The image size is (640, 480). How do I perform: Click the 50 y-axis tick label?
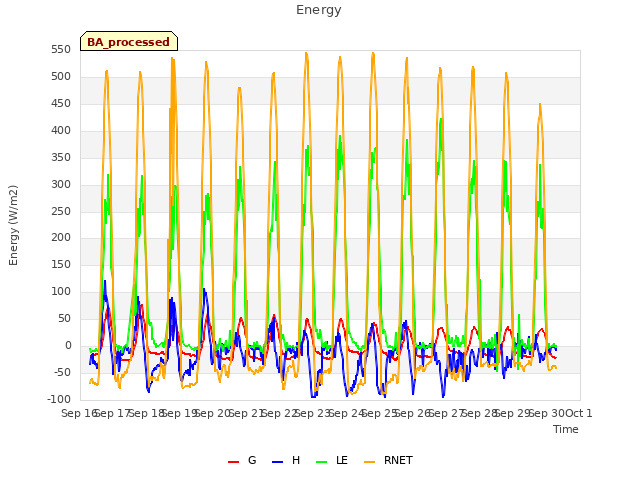tap(64, 318)
